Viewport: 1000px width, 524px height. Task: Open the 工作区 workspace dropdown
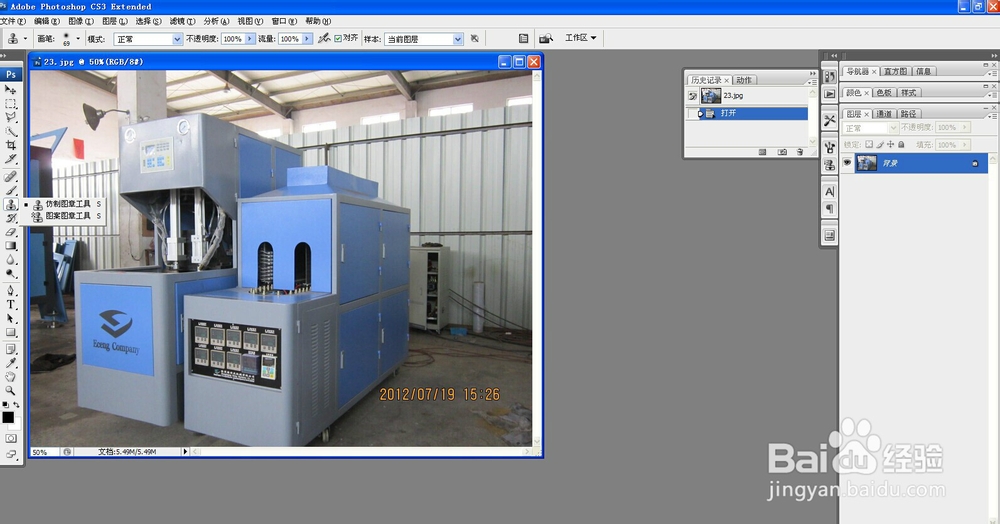[x=580, y=38]
